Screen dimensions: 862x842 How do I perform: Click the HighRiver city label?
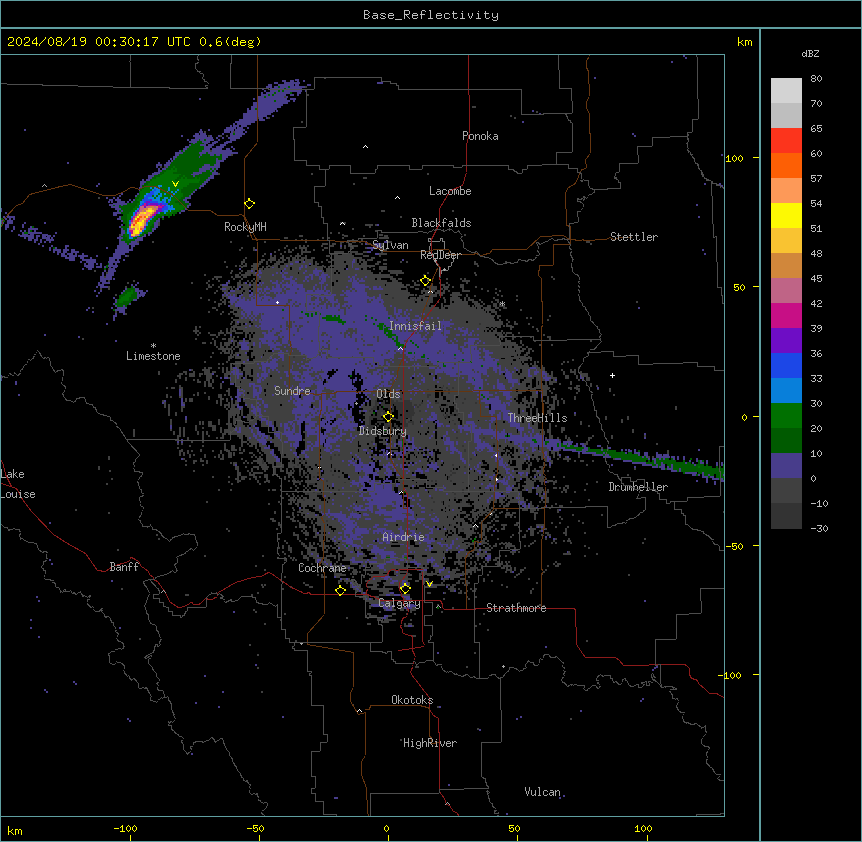click(x=430, y=743)
